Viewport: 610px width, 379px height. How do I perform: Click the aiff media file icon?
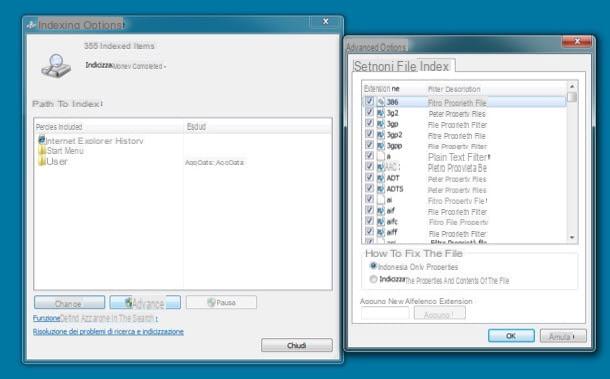tap(380, 232)
